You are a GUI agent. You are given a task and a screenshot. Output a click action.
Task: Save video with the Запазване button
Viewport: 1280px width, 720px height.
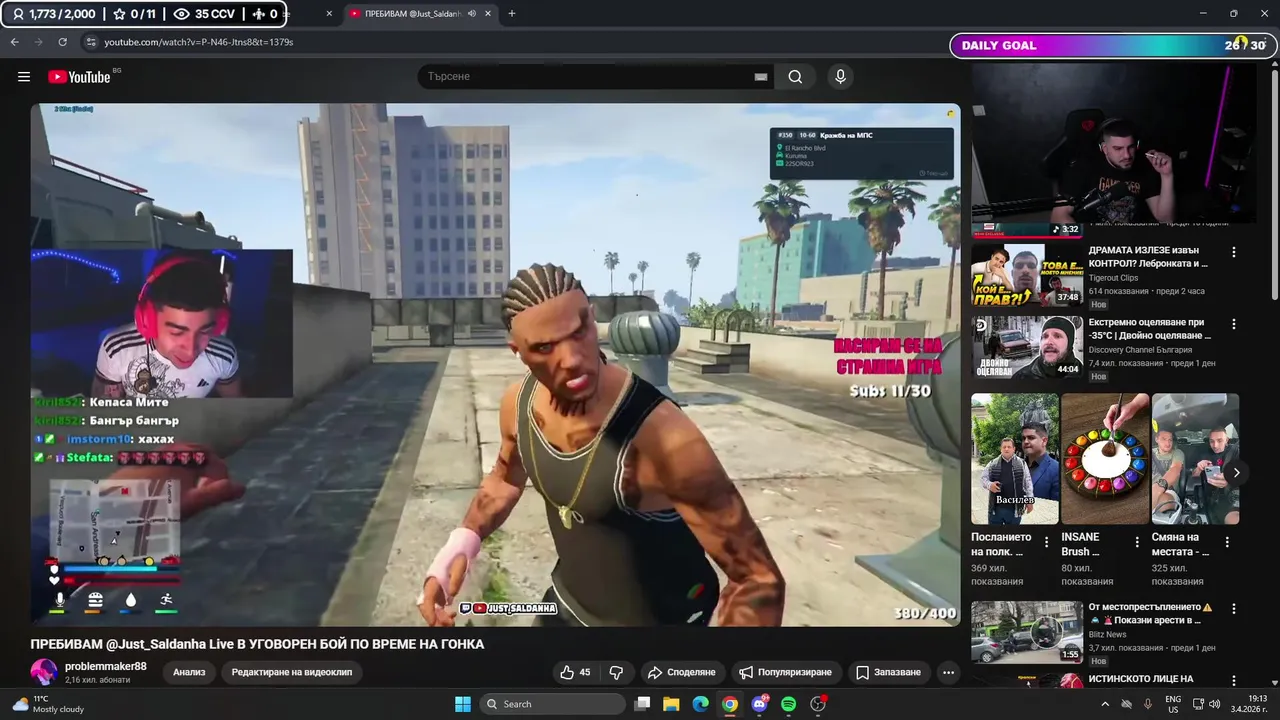click(x=888, y=672)
